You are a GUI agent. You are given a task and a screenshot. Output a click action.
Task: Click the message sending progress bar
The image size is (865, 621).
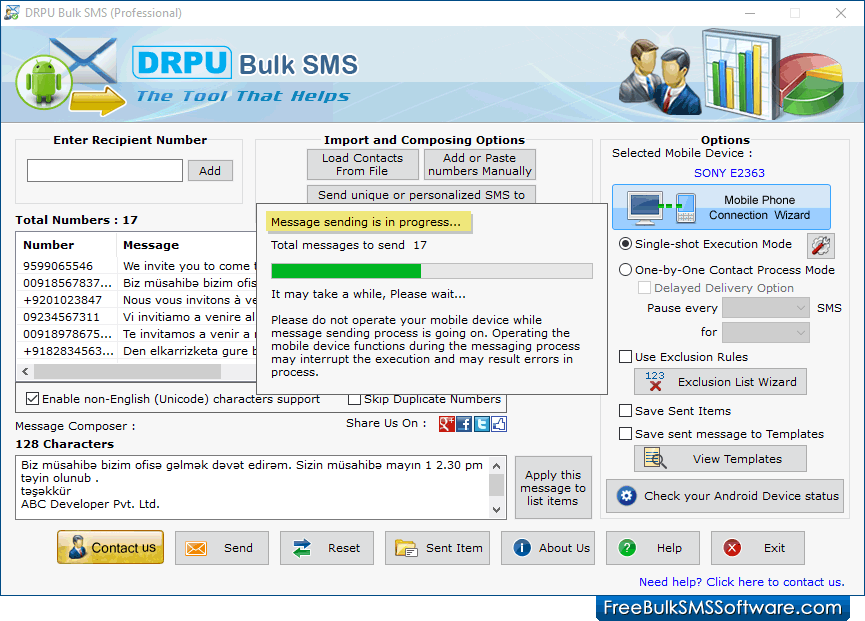pyautogui.click(x=432, y=271)
